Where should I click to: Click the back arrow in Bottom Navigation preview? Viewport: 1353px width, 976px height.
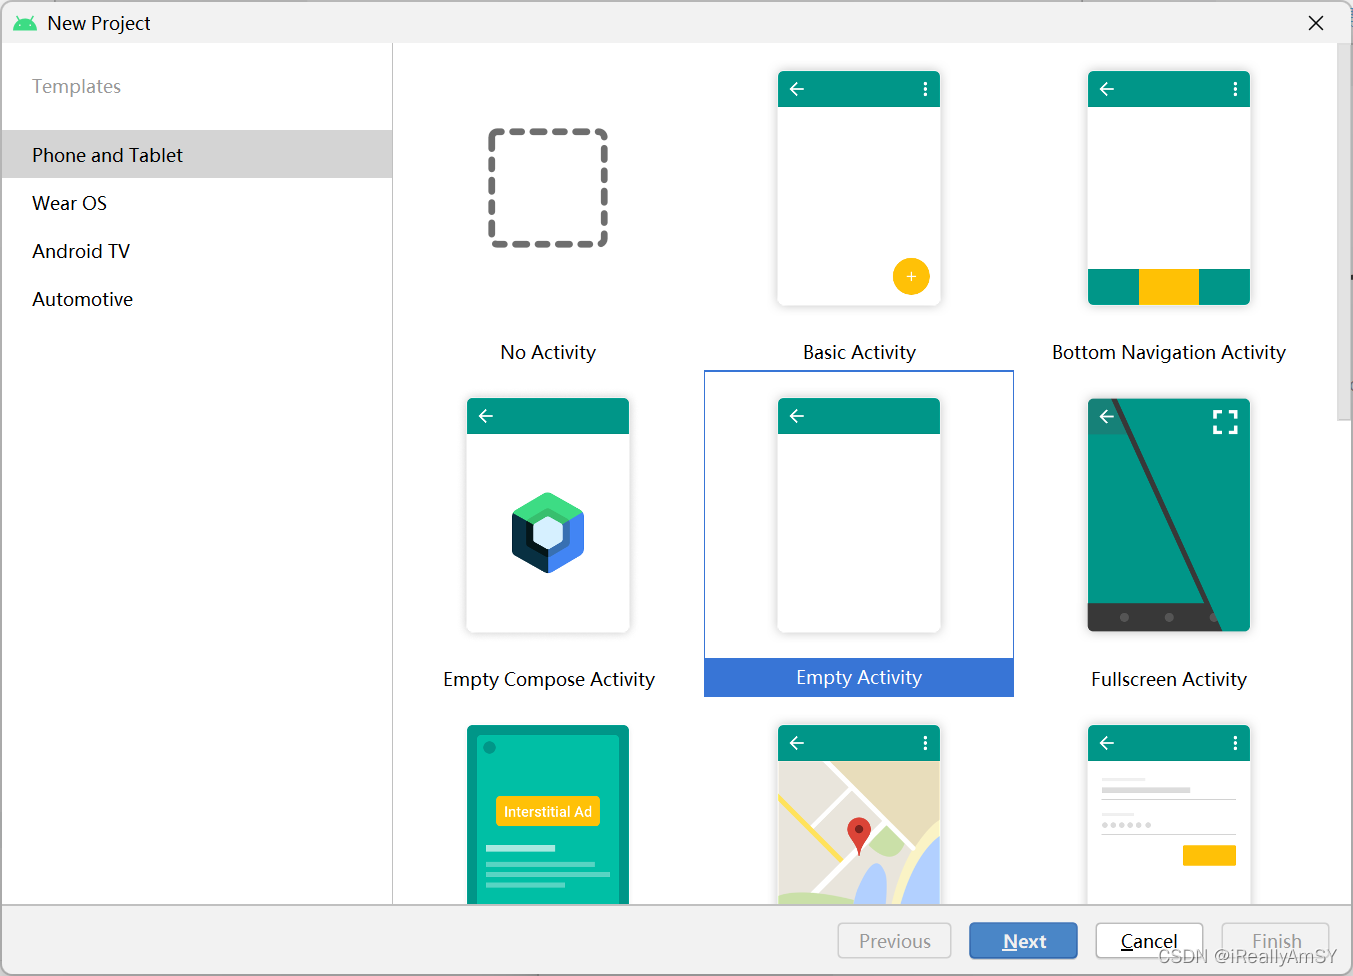[1107, 89]
